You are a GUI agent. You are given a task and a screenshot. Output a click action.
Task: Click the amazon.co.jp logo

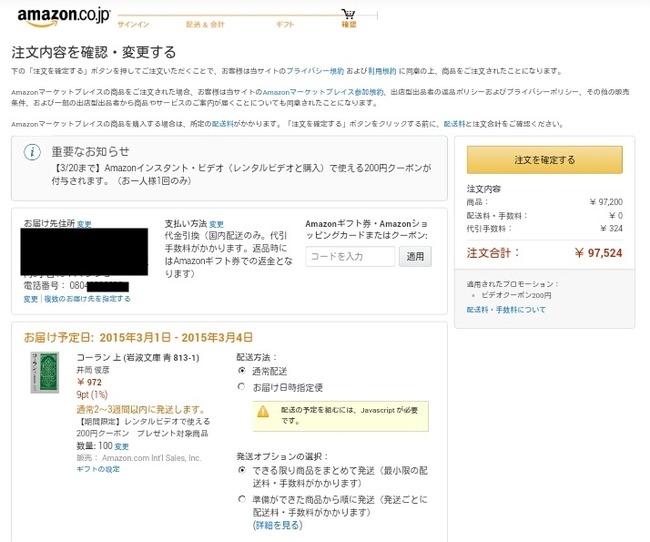pyautogui.click(x=64, y=17)
